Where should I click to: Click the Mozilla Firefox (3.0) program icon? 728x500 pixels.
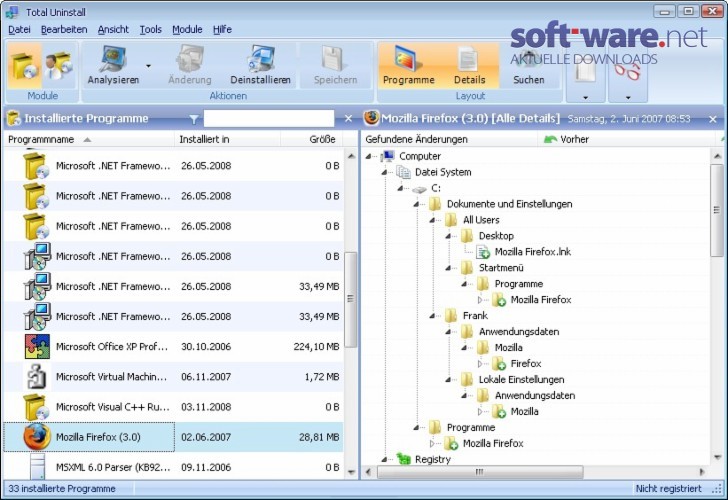pos(37,437)
